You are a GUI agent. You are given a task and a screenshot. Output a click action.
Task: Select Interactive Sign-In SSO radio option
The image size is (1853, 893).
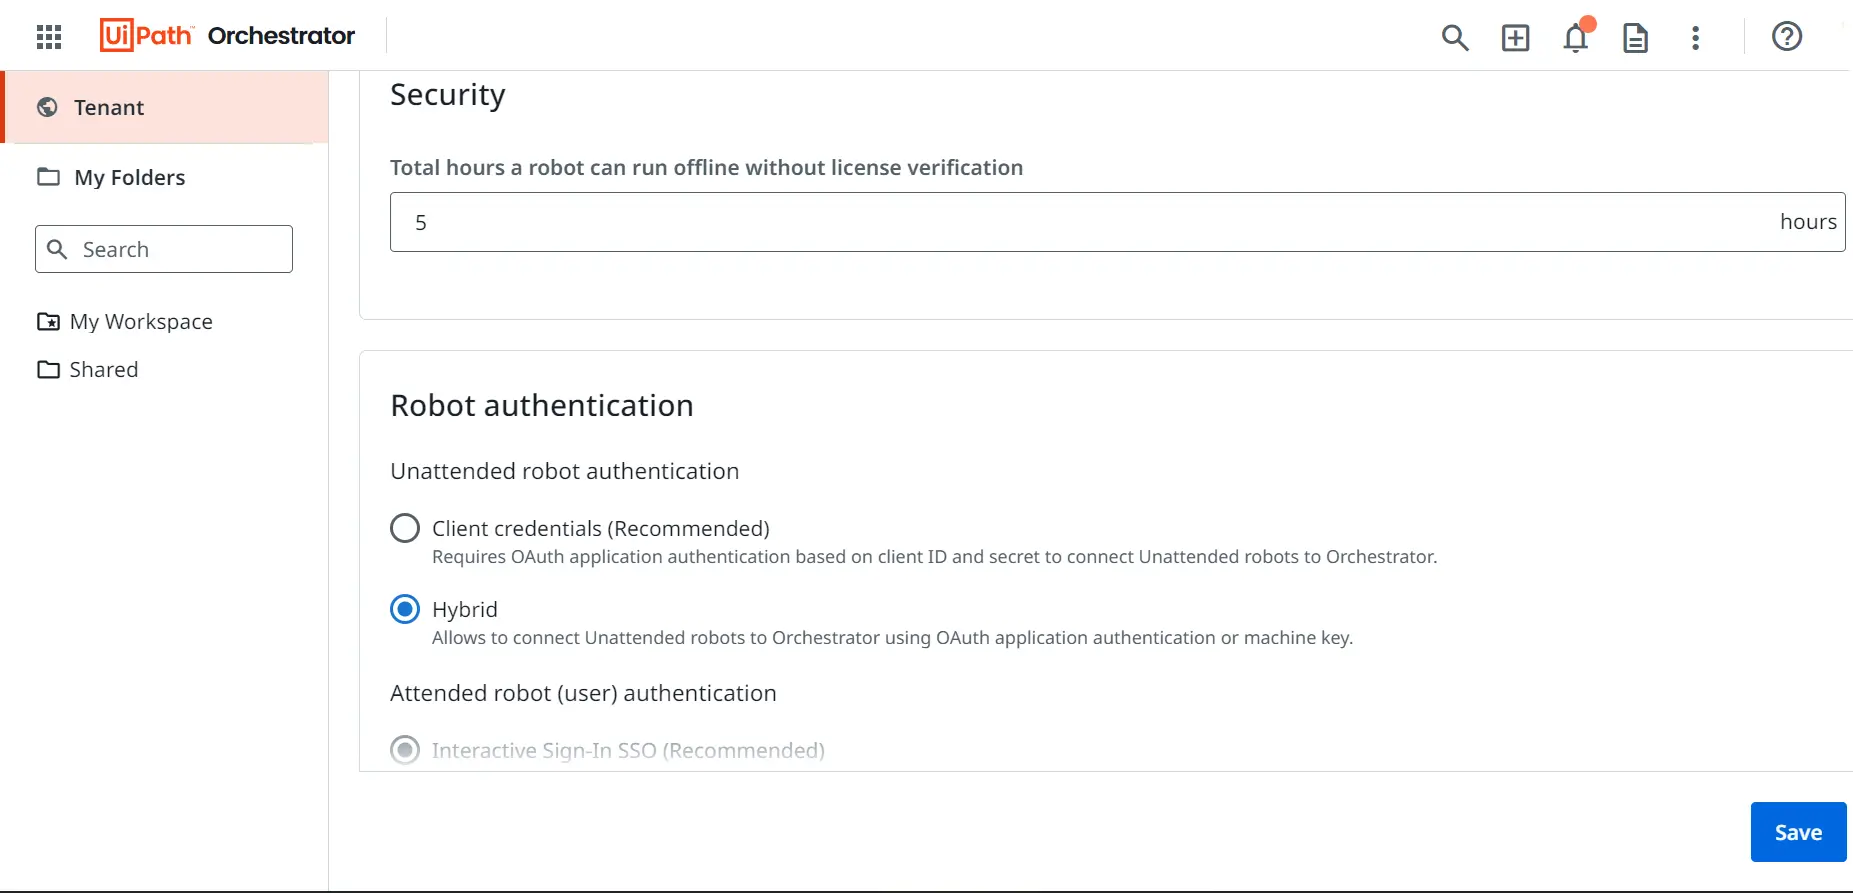405,750
